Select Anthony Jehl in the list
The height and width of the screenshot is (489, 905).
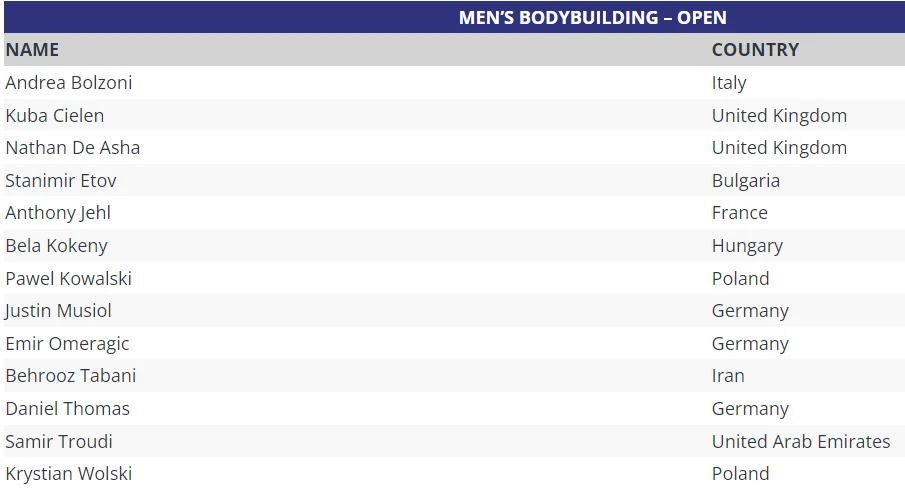(58, 213)
